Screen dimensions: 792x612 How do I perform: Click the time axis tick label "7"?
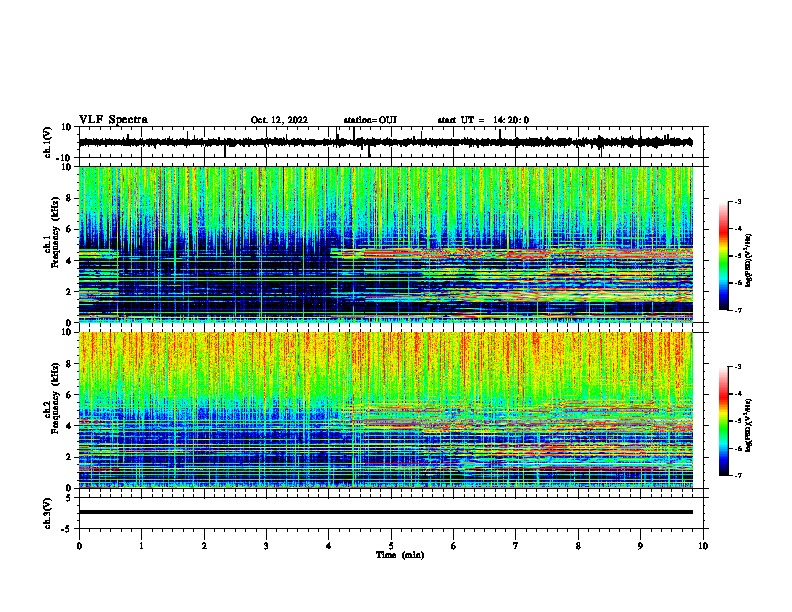516,546
